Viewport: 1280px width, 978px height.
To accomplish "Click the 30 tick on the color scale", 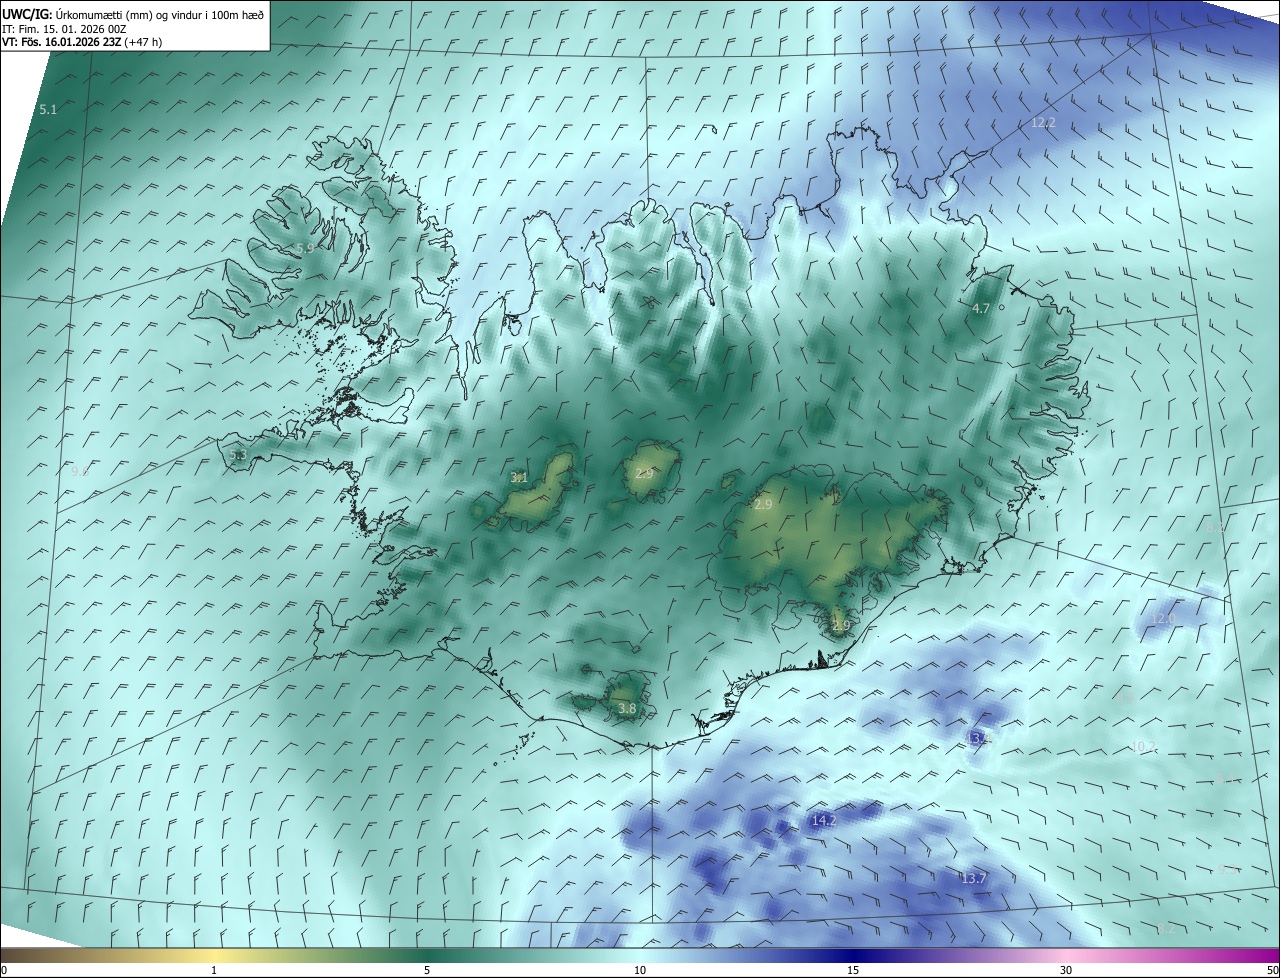I will click(1066, 970).
